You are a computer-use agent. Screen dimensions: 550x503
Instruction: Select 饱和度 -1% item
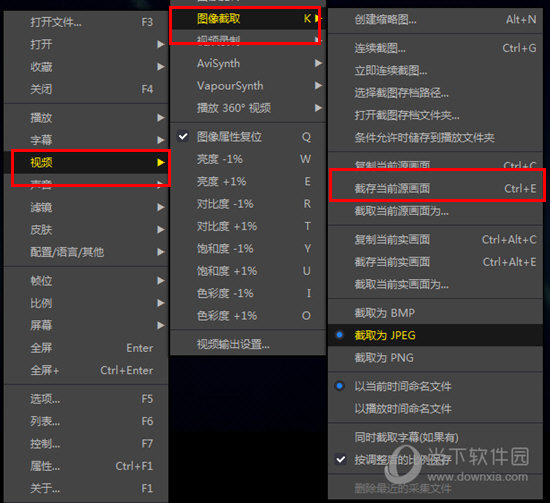coord(248,249)
